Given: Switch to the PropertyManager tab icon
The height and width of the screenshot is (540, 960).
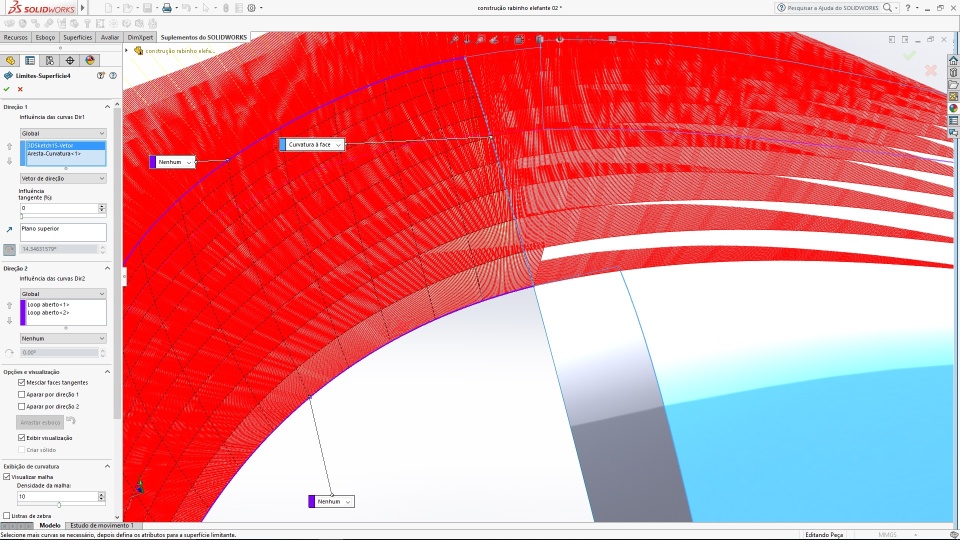Looking at the screenshot, I should pos(29,60).
